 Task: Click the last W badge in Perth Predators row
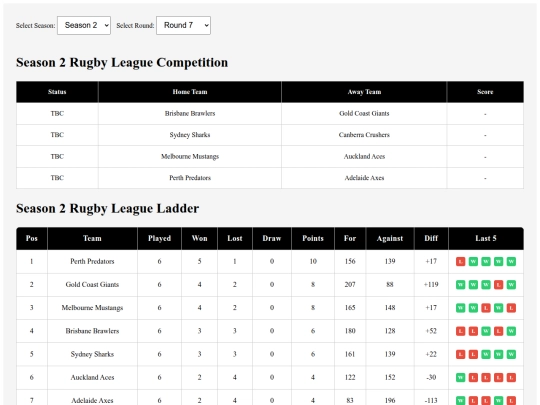(511, 261)
